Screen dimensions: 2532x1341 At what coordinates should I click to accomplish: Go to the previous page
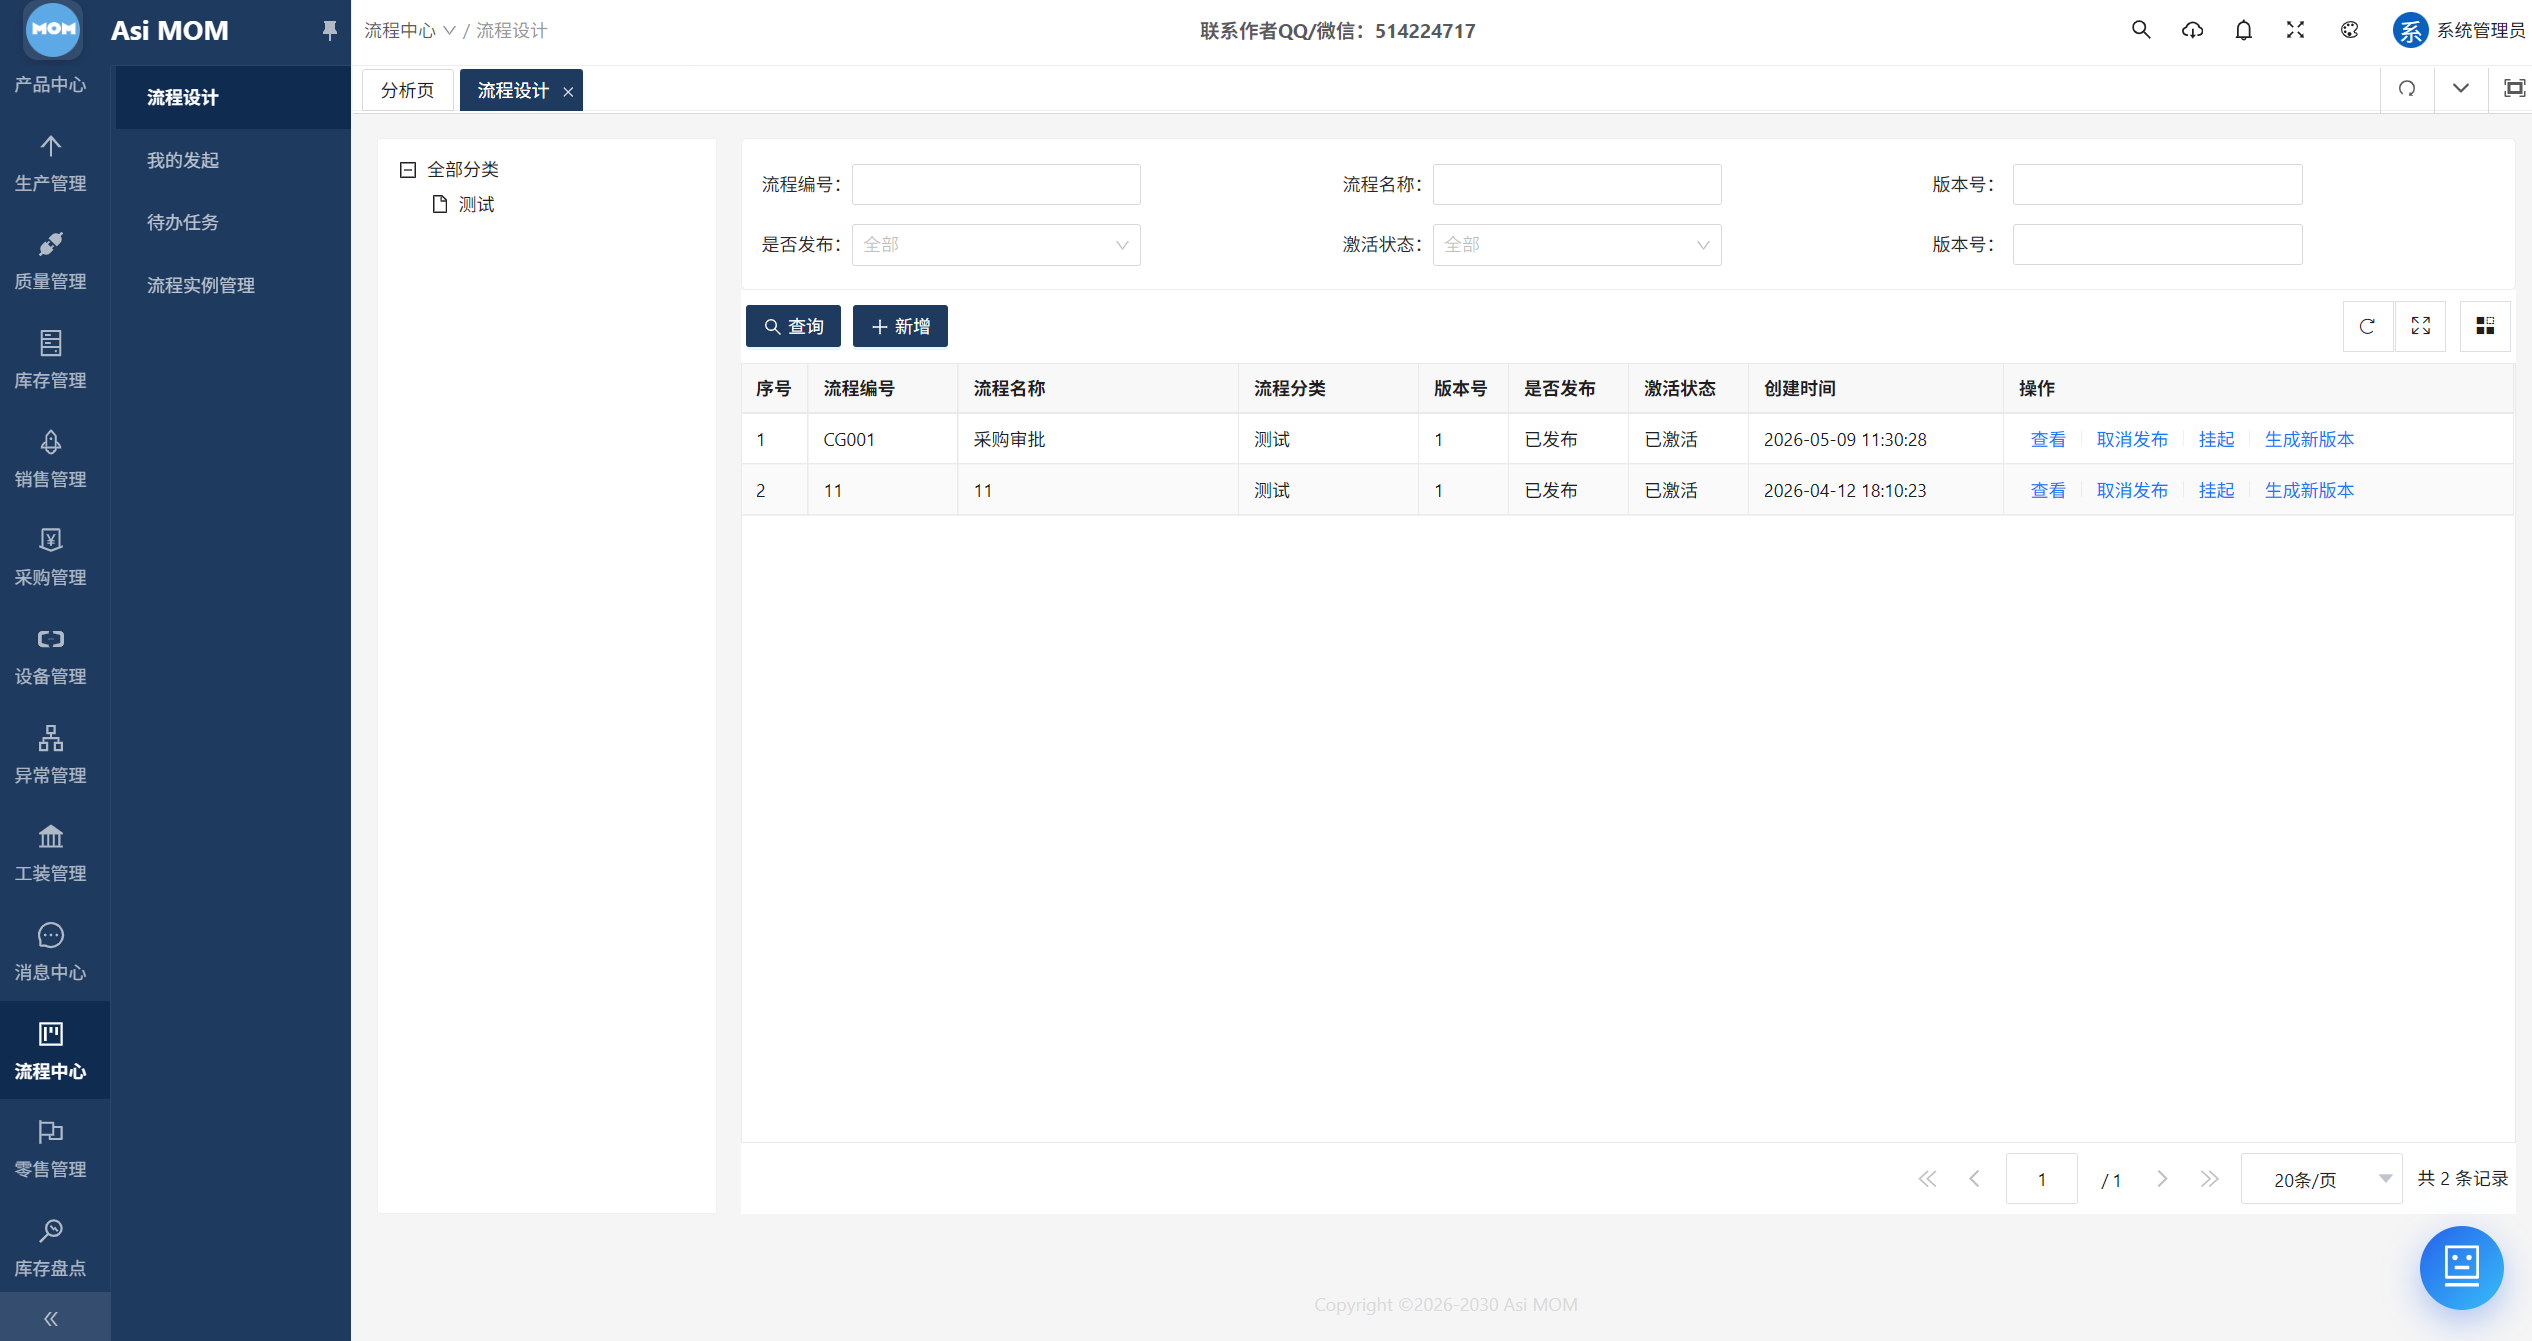click(x=1974, y=1179)
